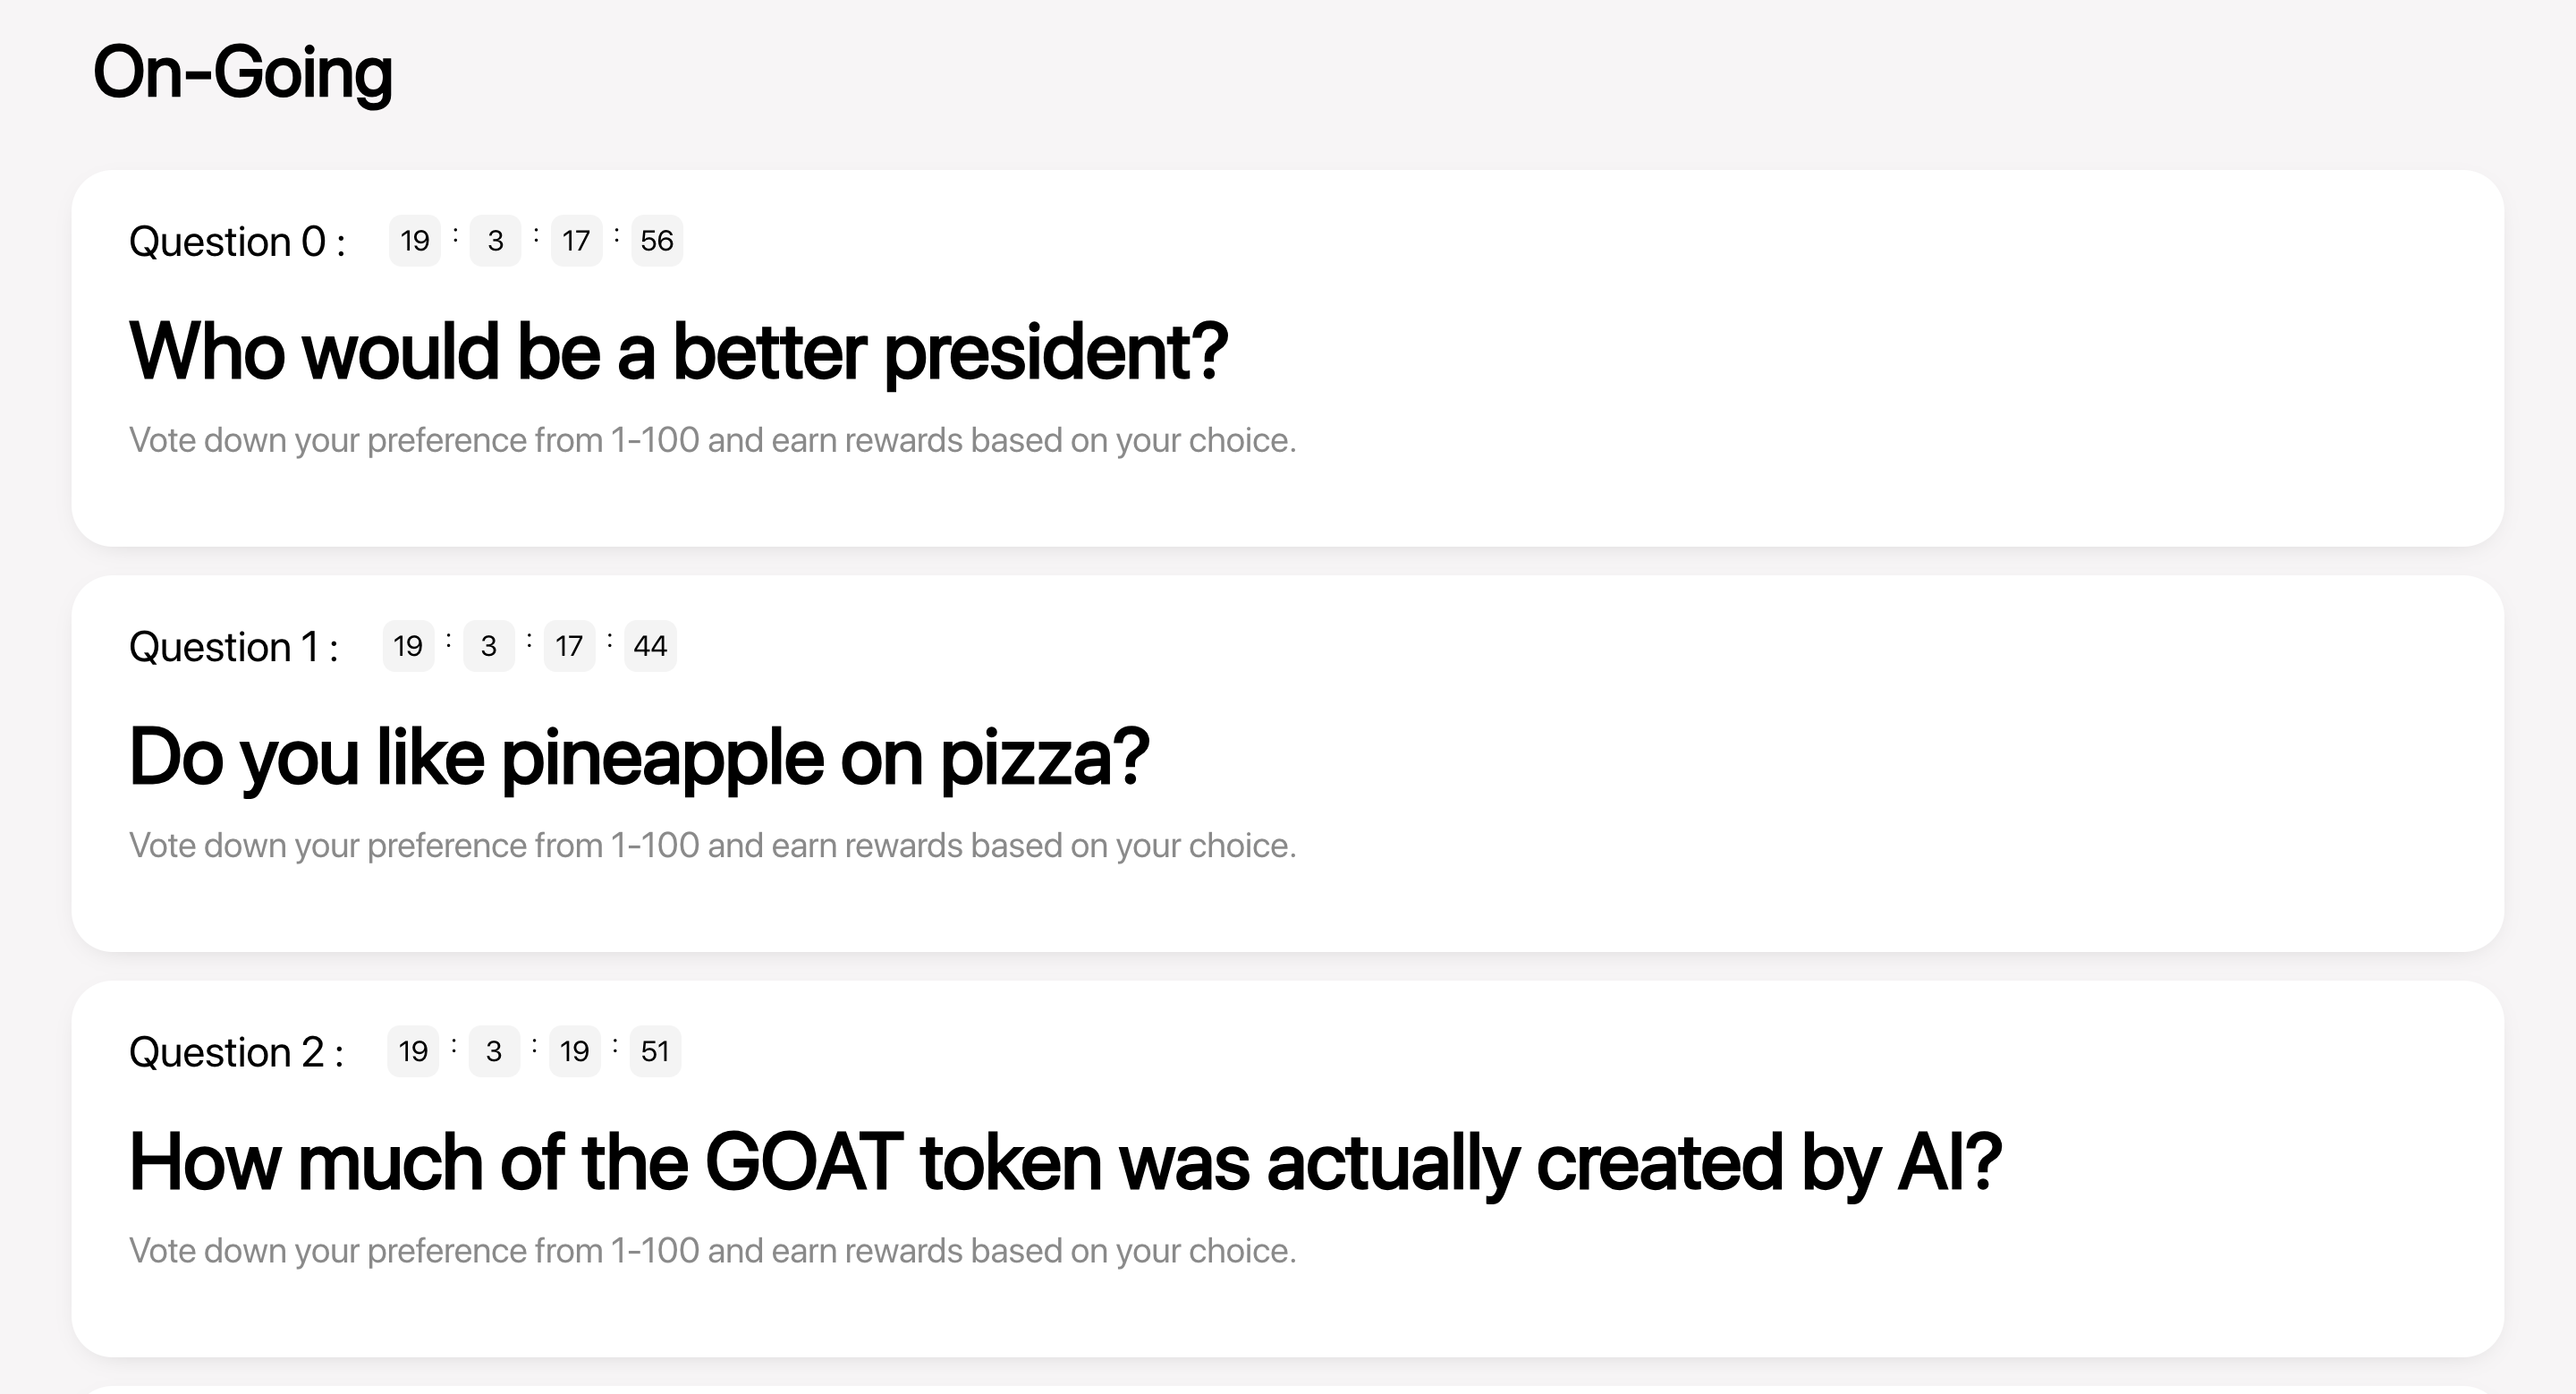Click the "Question 0 :" label
The width and height of the screenshot is (2576, 1394).
[237, 242]
